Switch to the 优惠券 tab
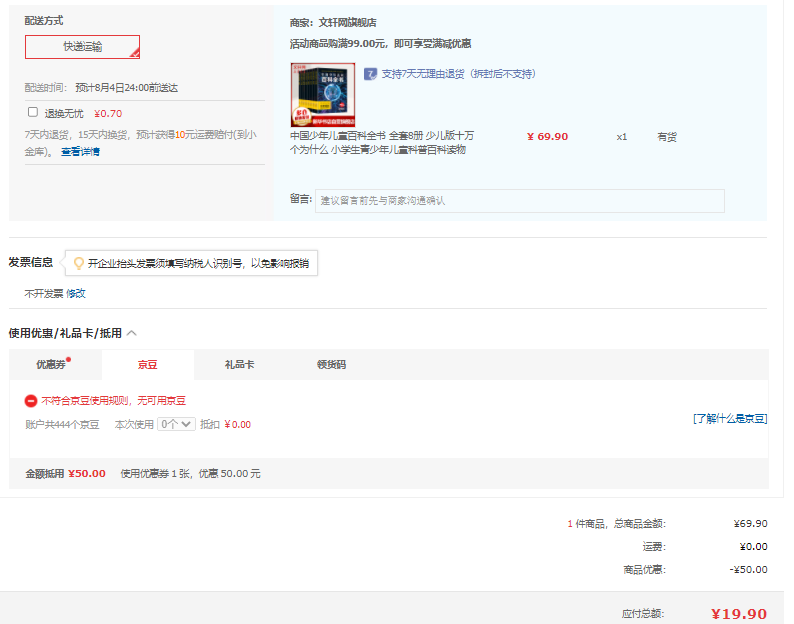The height and width of the screenshot is (624, 794). point(56,365)
